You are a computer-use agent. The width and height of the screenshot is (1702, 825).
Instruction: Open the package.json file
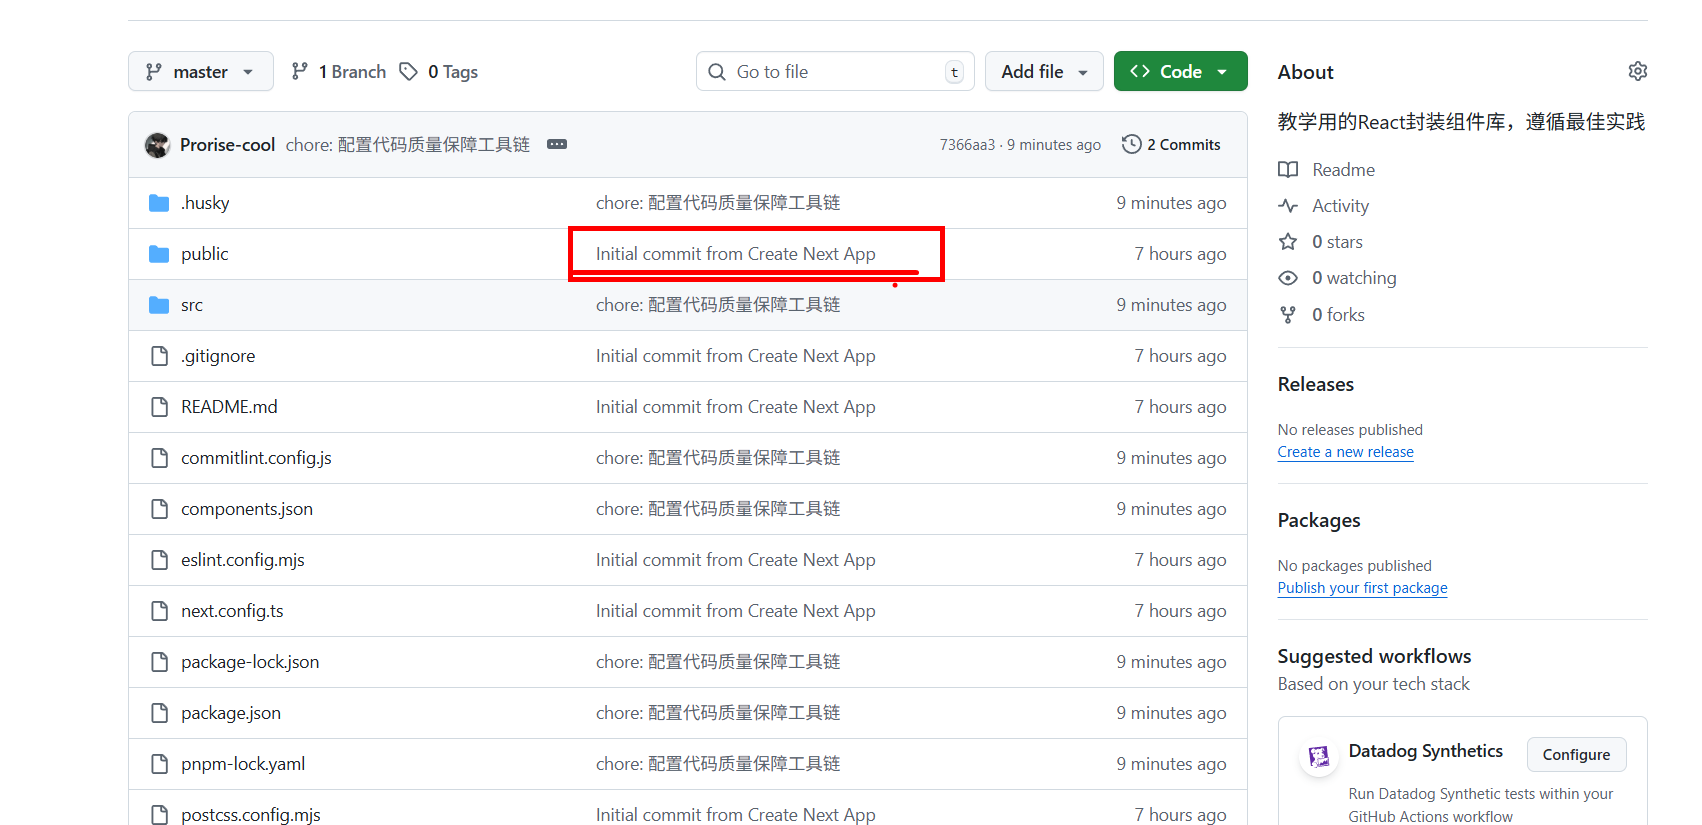pos(231,713)
